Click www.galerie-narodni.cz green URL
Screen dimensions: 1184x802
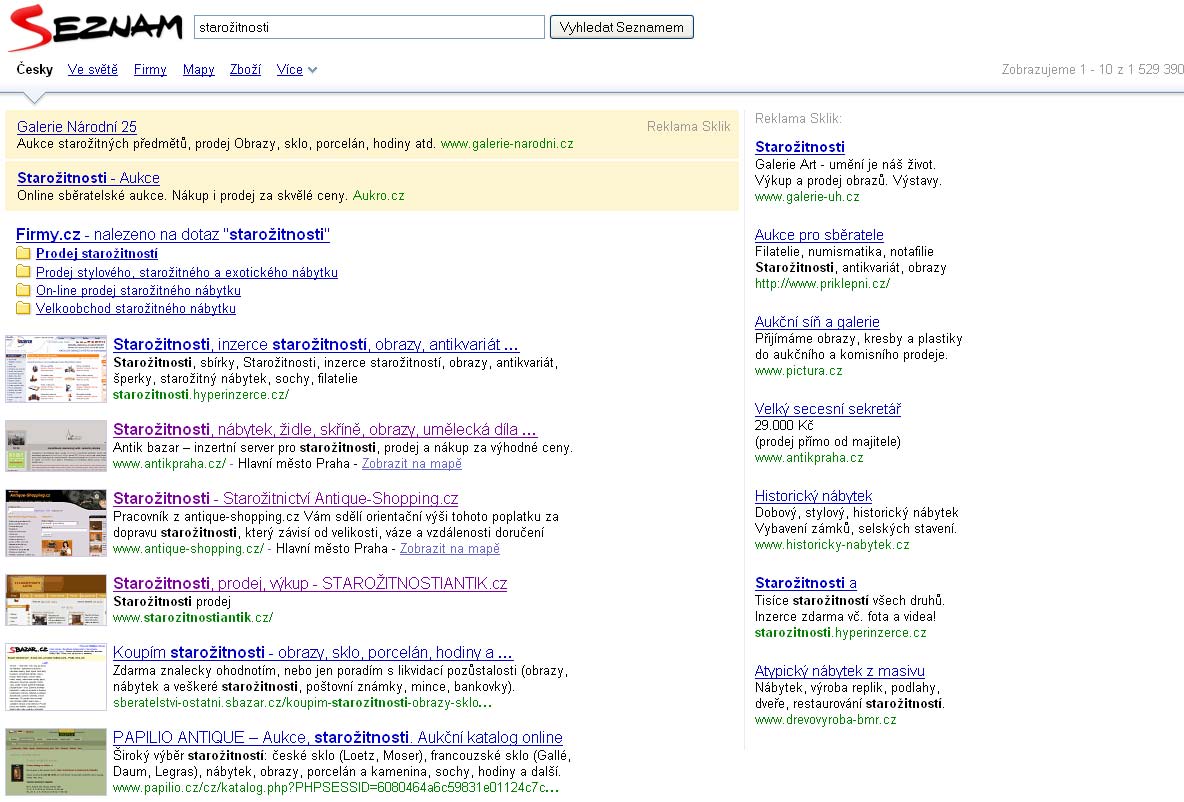pos(507,143)
